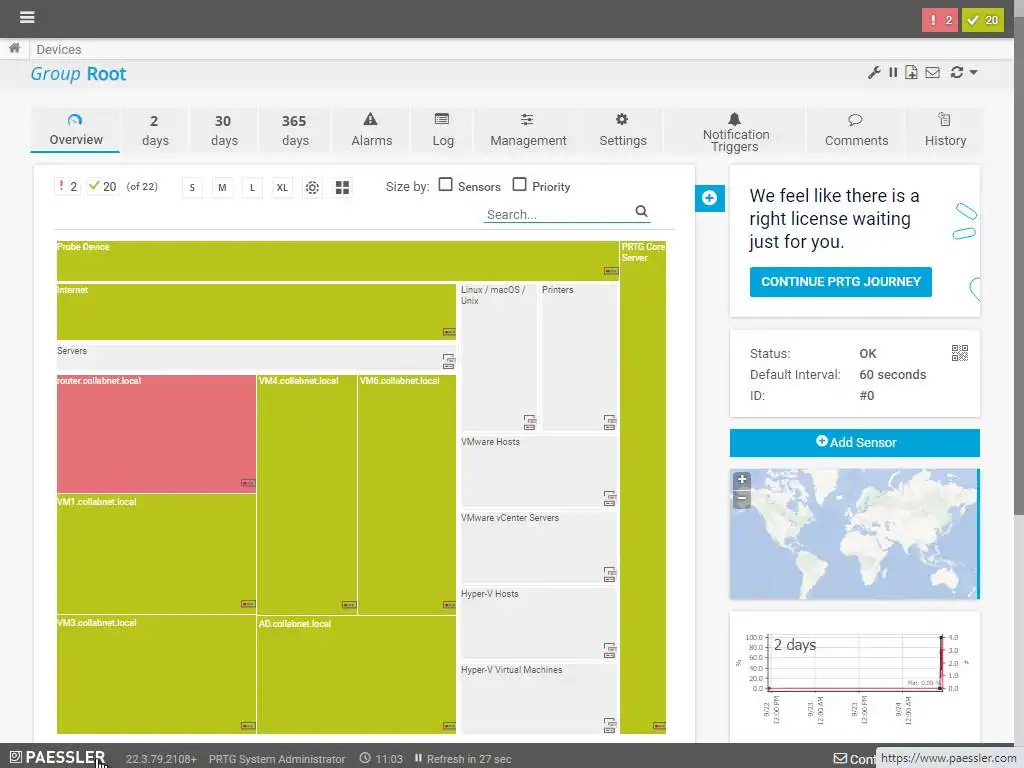Open the 30 days tab
This screenshot has width=1024, height=768.
coord(224,130)
